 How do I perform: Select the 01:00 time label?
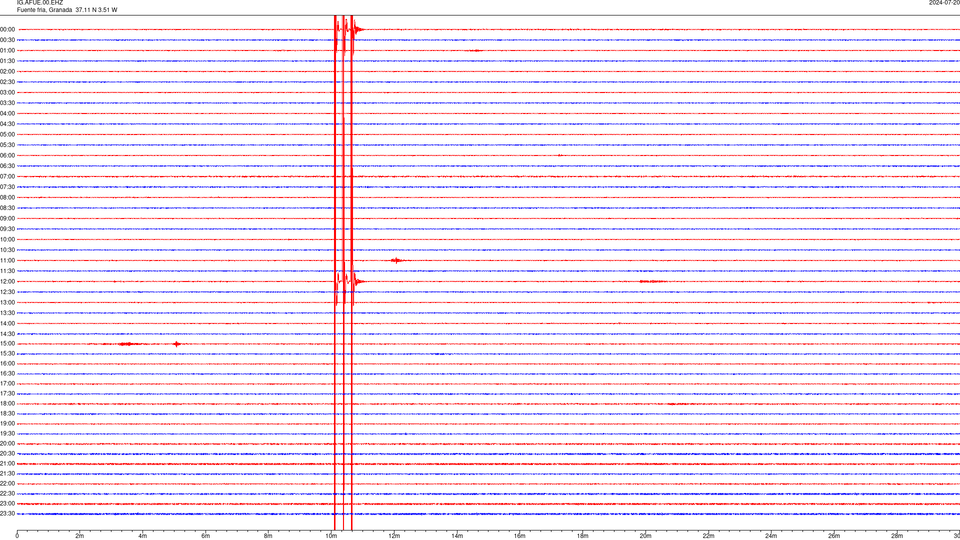pos(7,50)
